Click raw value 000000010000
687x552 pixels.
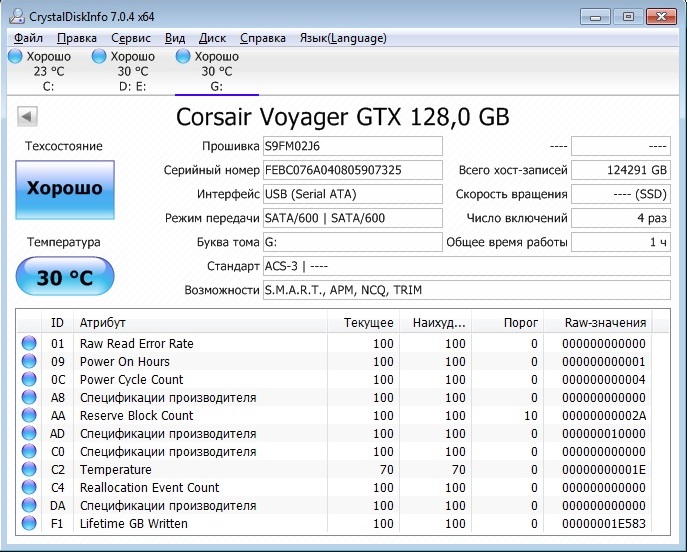(x=604, y=434)
